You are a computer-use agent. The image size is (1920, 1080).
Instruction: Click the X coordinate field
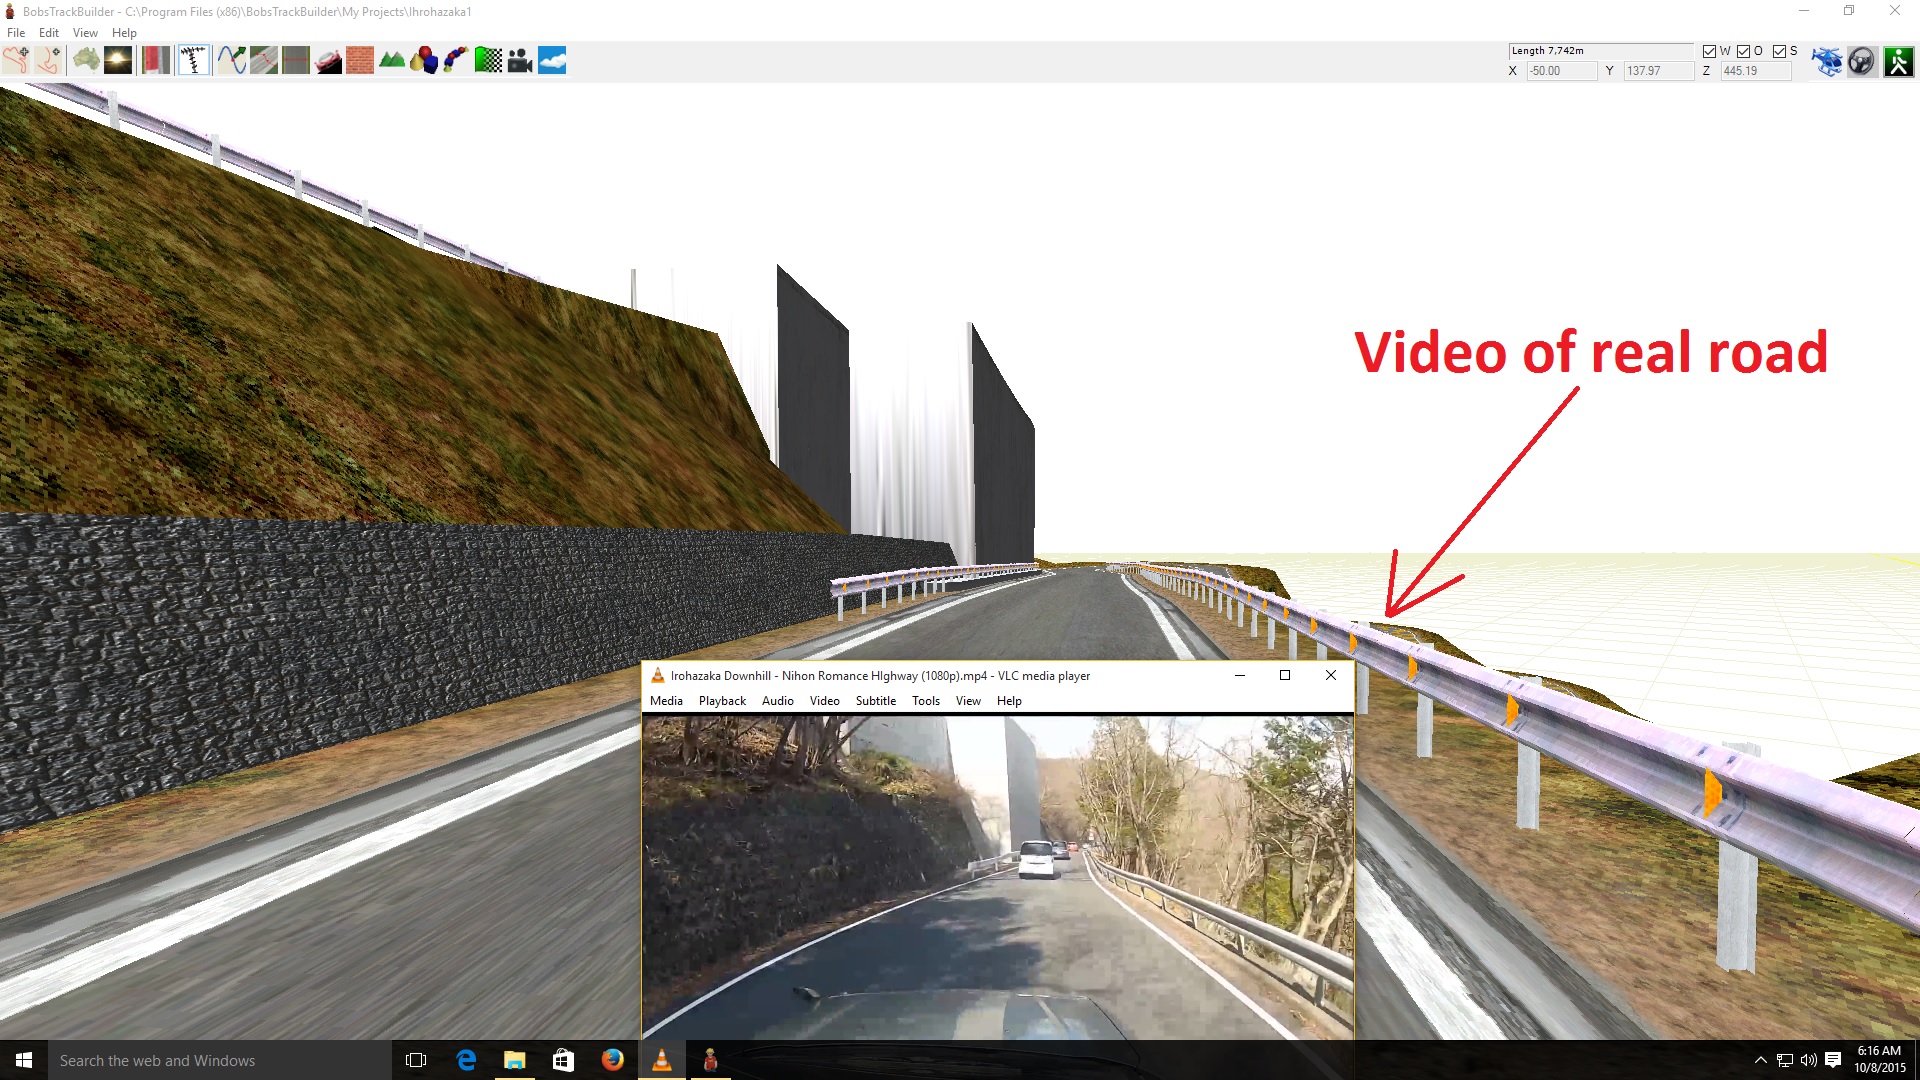click(x=1561, y=71)
